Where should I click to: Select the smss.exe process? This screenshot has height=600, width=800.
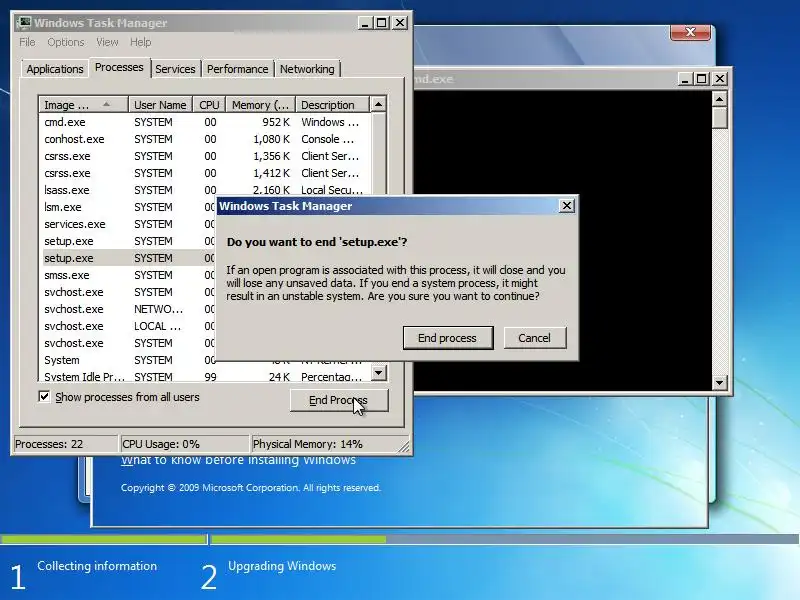point(128,275)
